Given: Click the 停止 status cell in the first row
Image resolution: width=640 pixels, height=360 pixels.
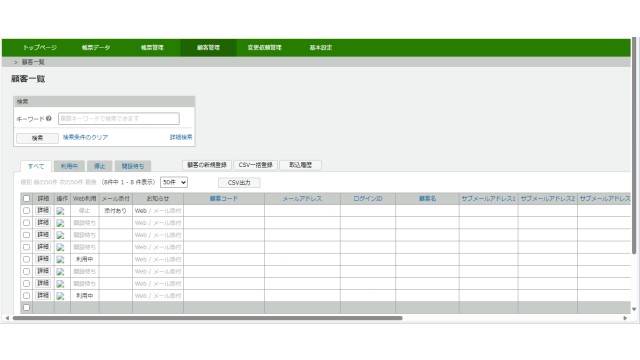Looking at the screenshot, I should pyautogui.click(x=84, y=211).
